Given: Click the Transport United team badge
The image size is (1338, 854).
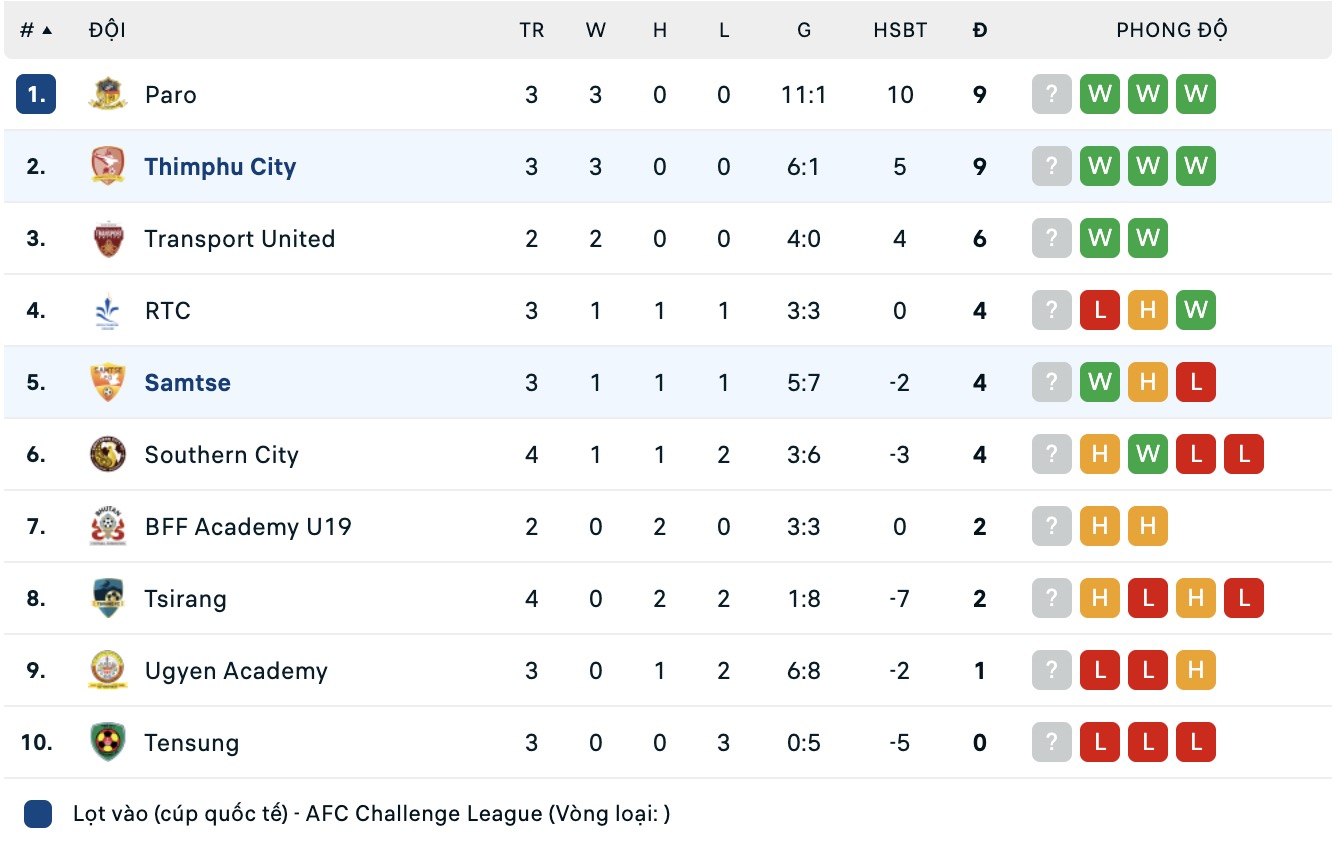Looking at the screenshot, I should tap(107, 239).
